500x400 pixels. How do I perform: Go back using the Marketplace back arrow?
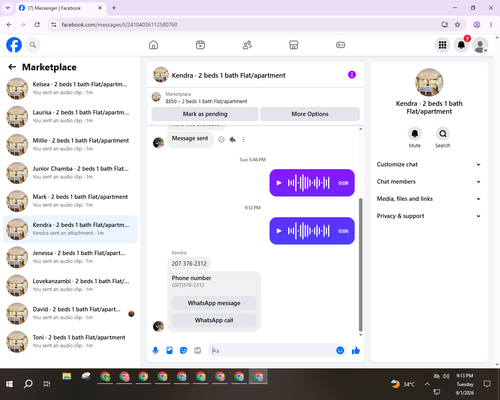click(12, 67)
